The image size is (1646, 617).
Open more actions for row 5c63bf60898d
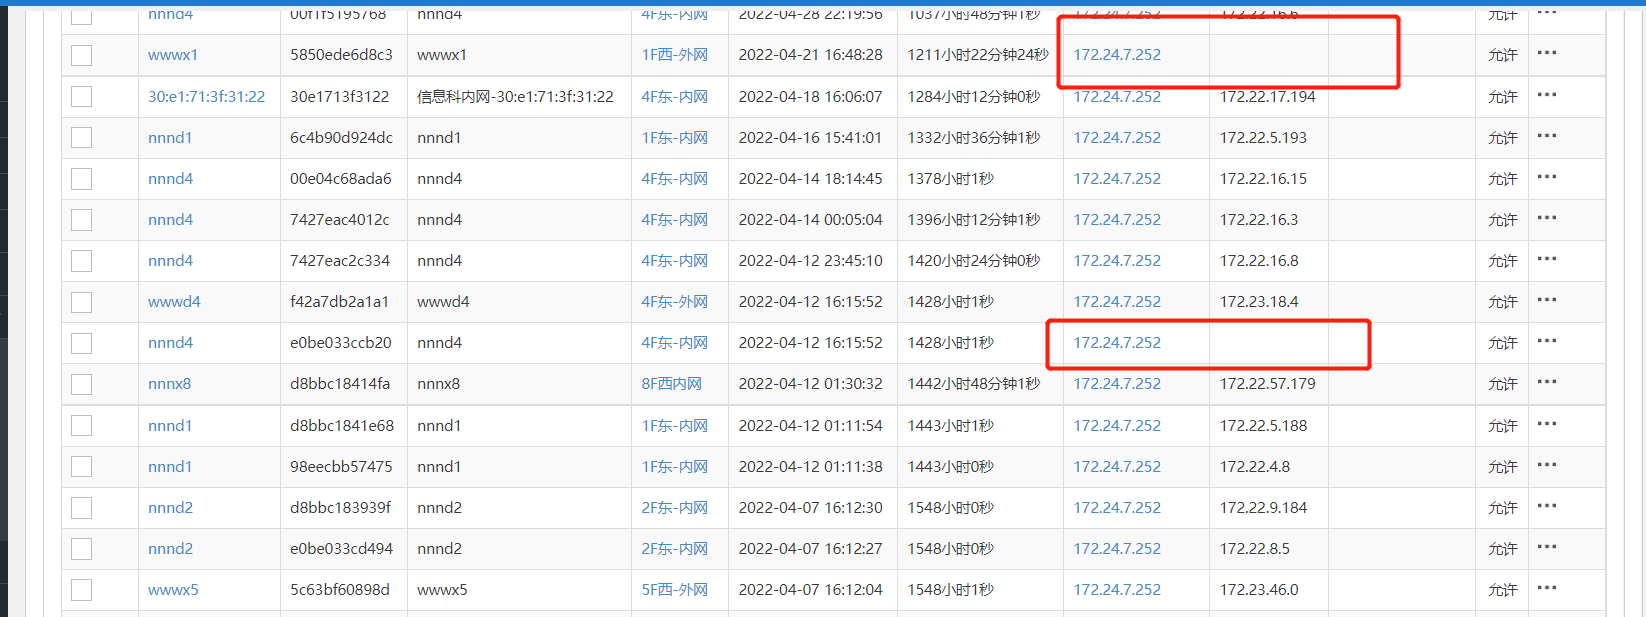pyautogui.click(x=1547, y=589)
